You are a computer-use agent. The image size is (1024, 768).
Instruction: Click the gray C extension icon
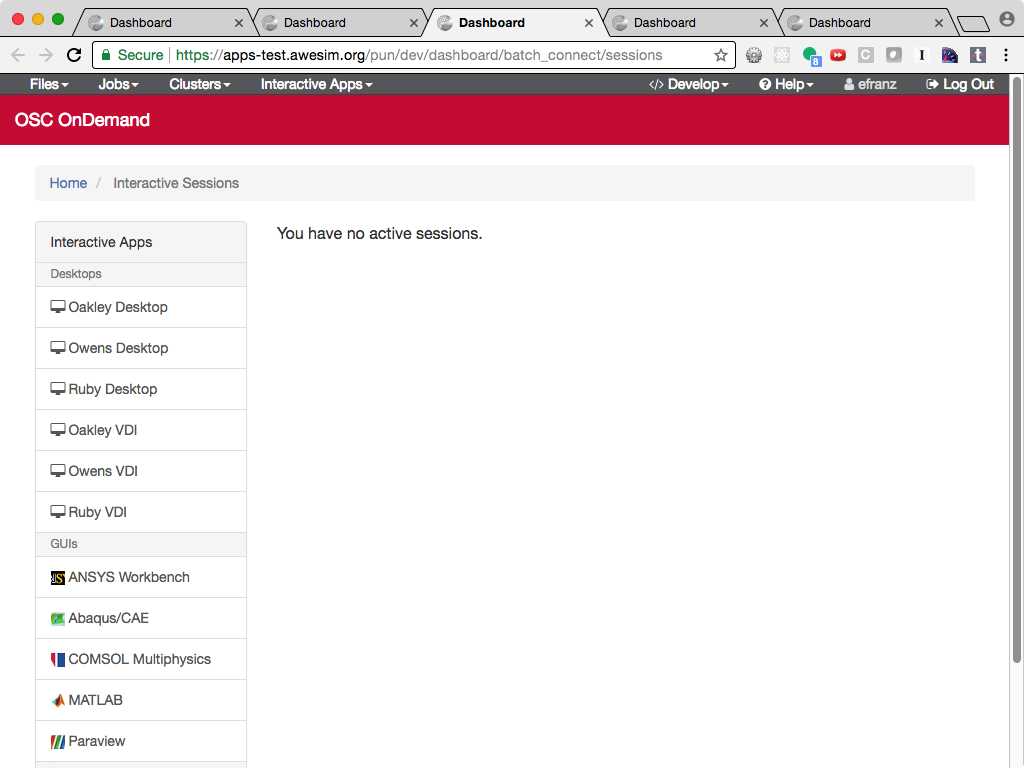point(865,56)
